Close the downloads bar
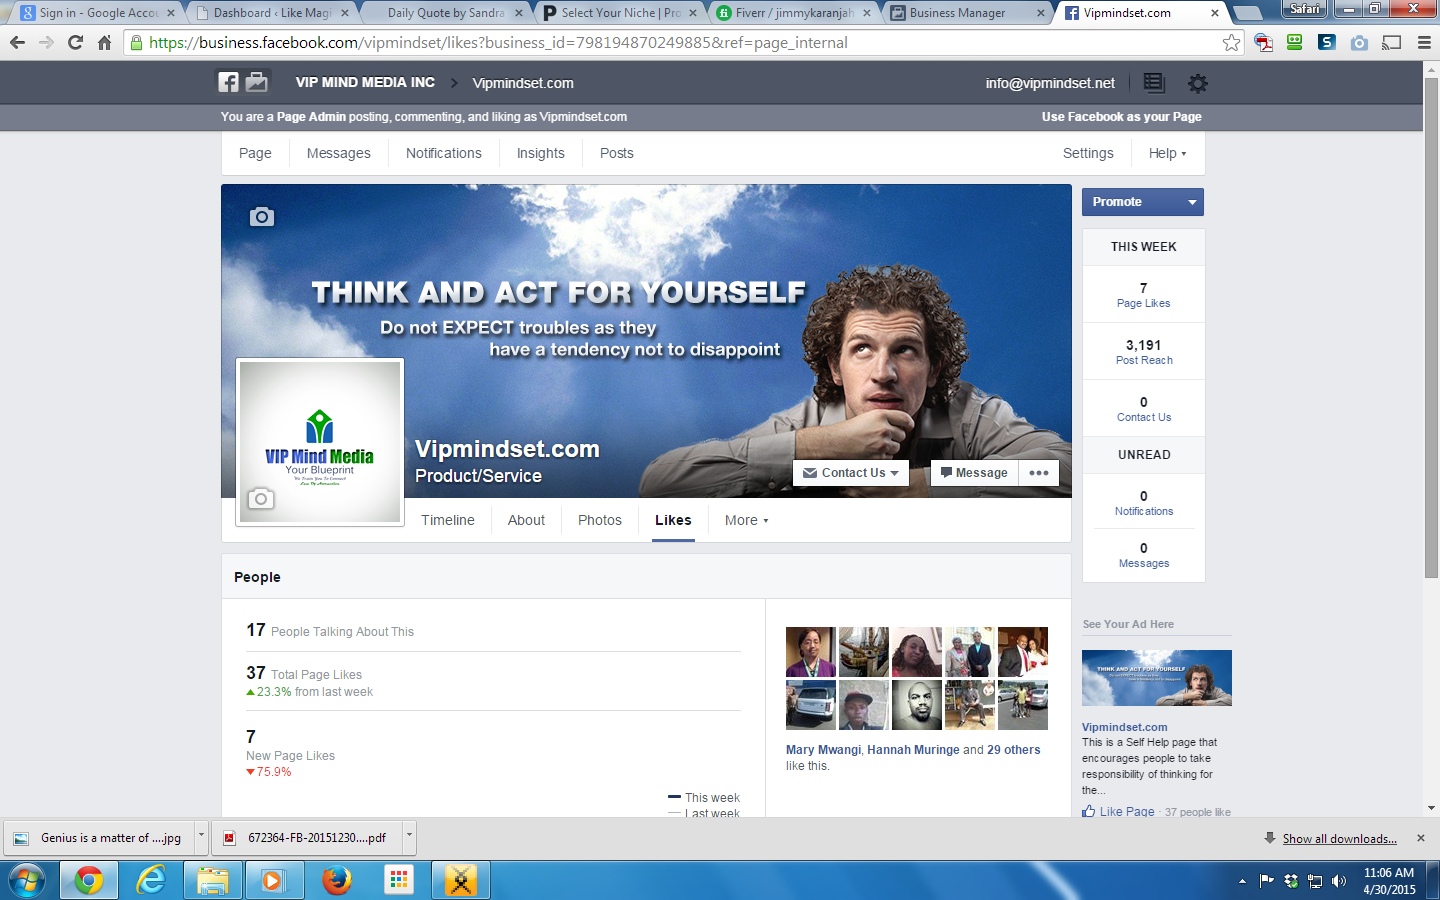Viewport: 1440px width, 900px height. 1421,838
